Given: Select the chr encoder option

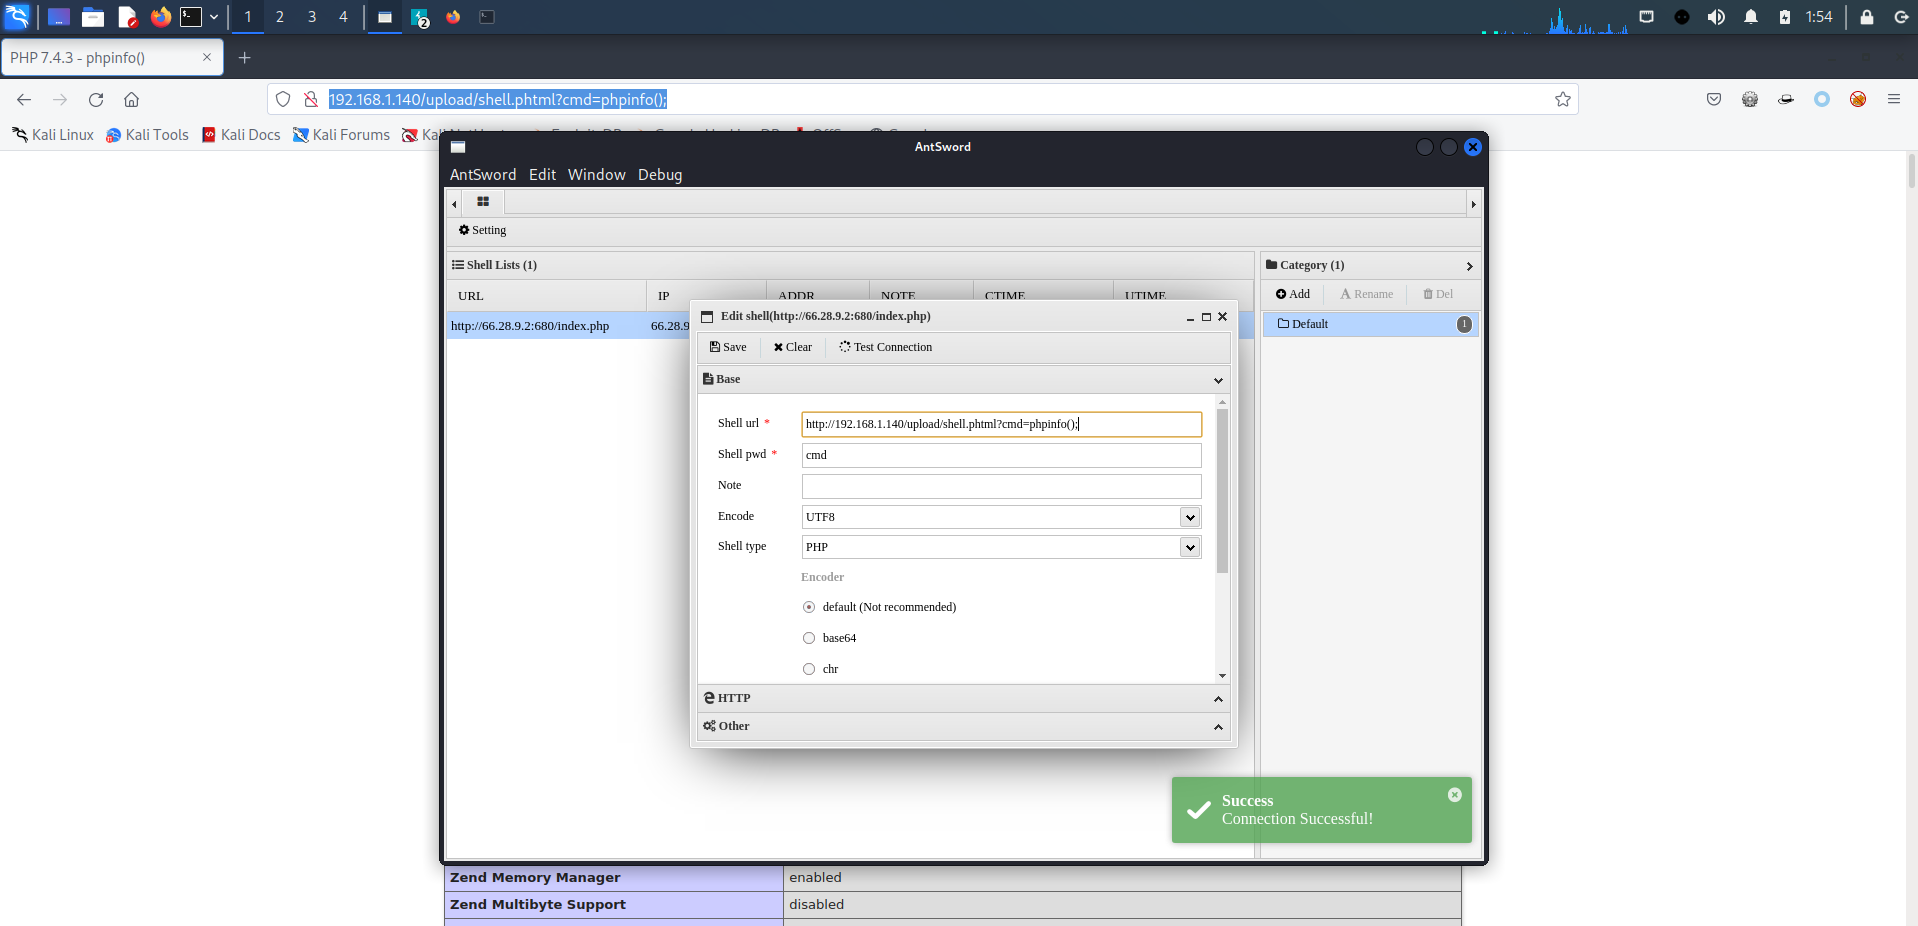Looking at the screenshot, I should click(x=809, y=669).
